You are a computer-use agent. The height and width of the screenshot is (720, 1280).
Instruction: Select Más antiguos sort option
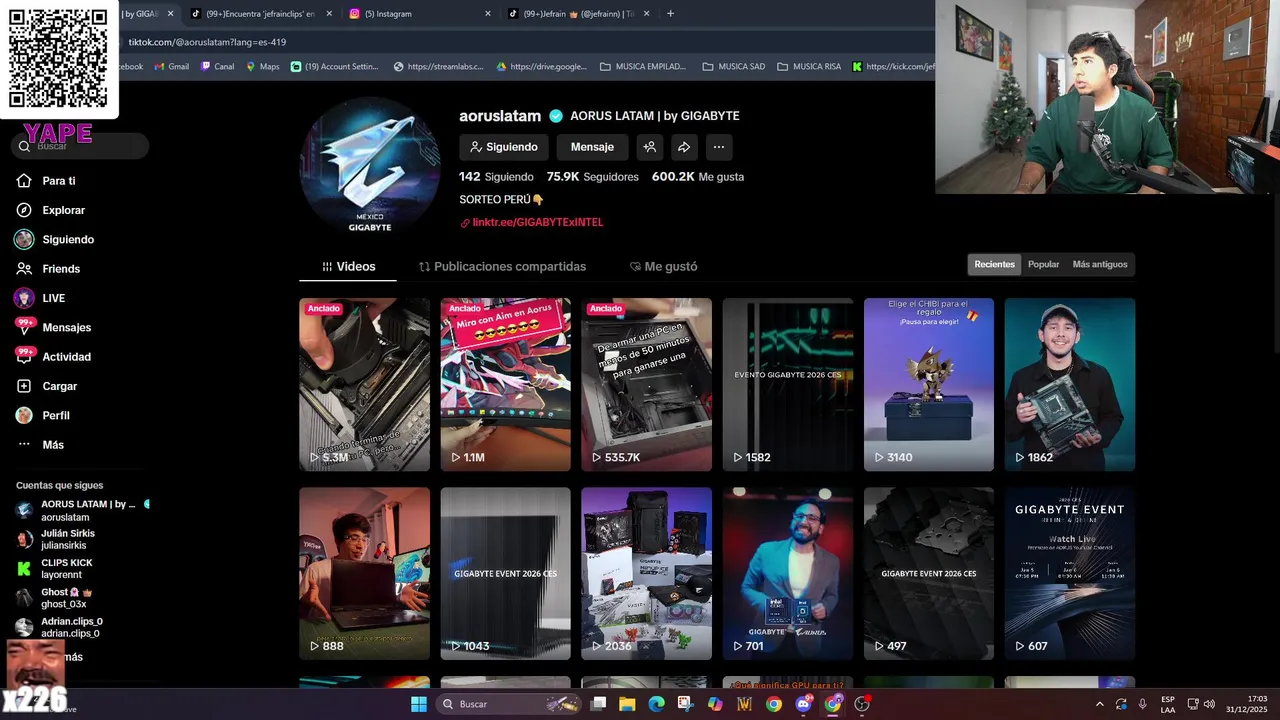(1100, 265)
